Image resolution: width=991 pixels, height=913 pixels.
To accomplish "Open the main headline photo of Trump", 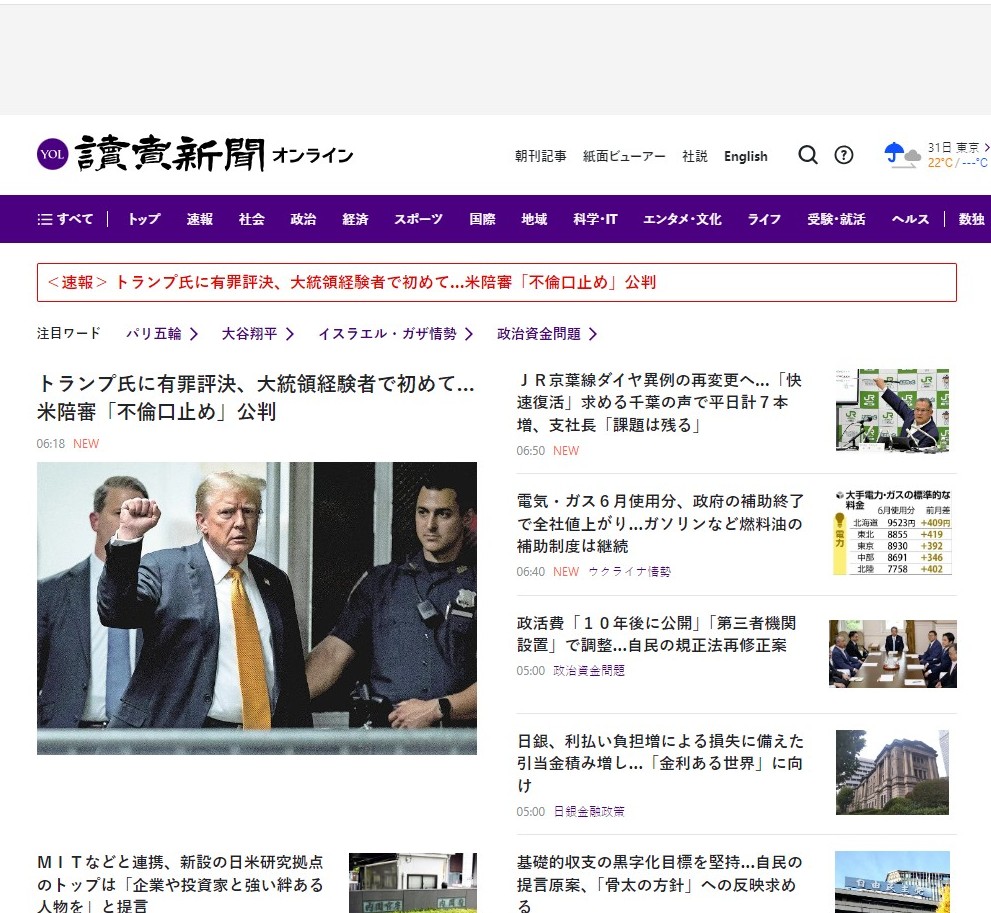I will [x=257, y=607].
